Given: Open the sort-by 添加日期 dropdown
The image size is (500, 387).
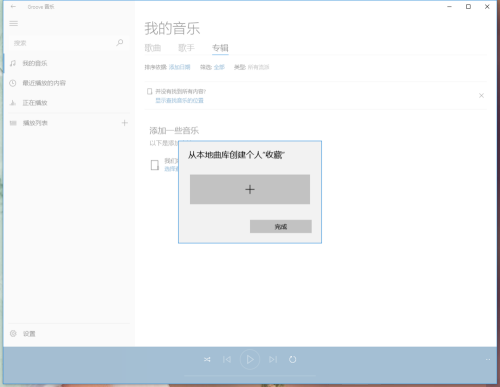Looking at the screenshot, I should (x=179, y=67).
